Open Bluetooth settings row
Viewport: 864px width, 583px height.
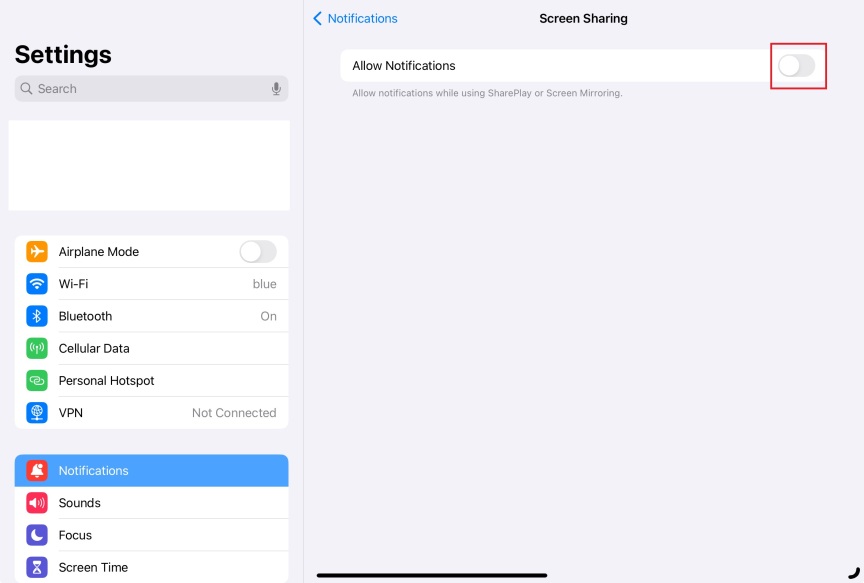coord(152,316)
